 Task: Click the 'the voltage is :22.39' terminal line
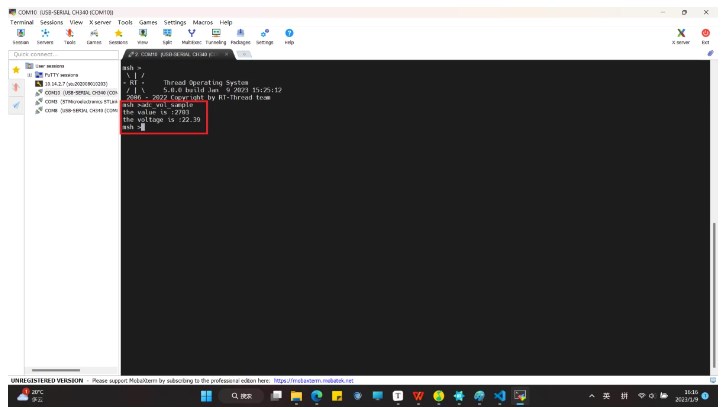point(162,120)
